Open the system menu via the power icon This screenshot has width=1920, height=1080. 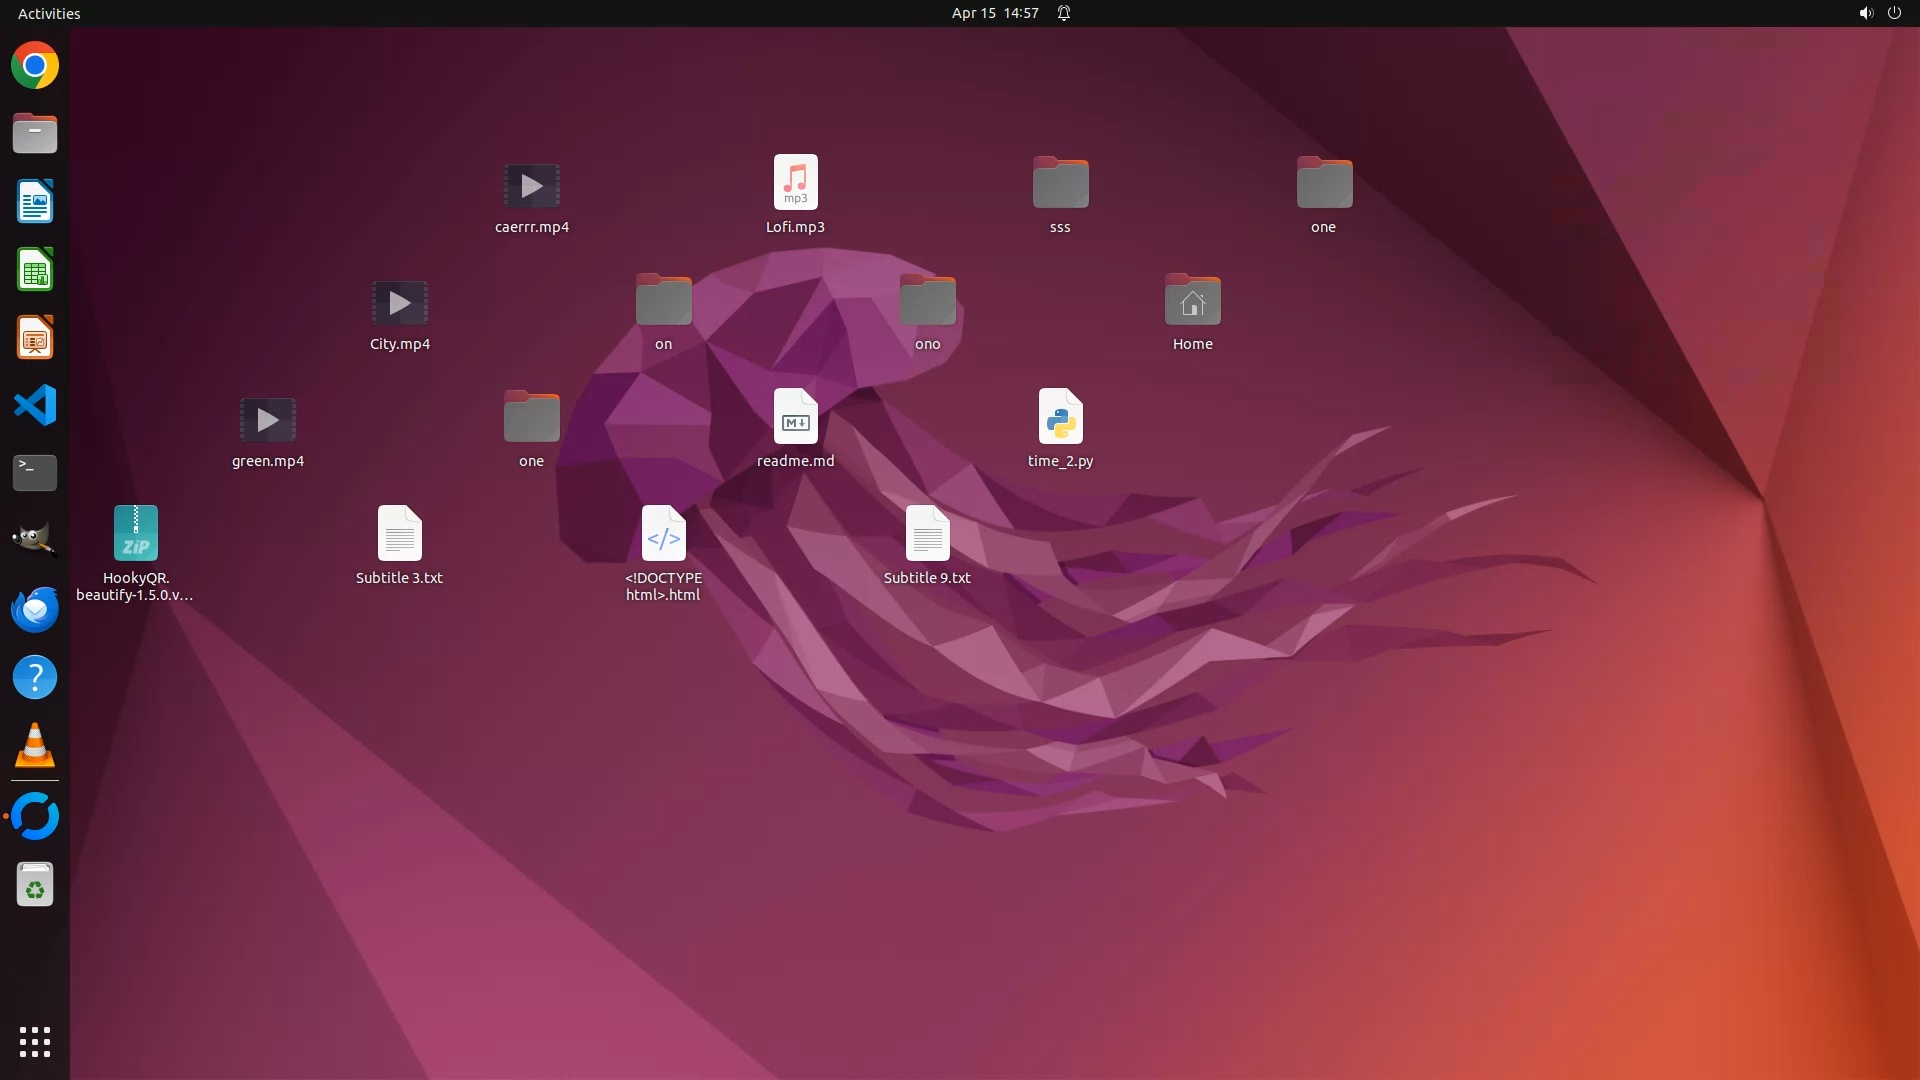(1894, 13)
